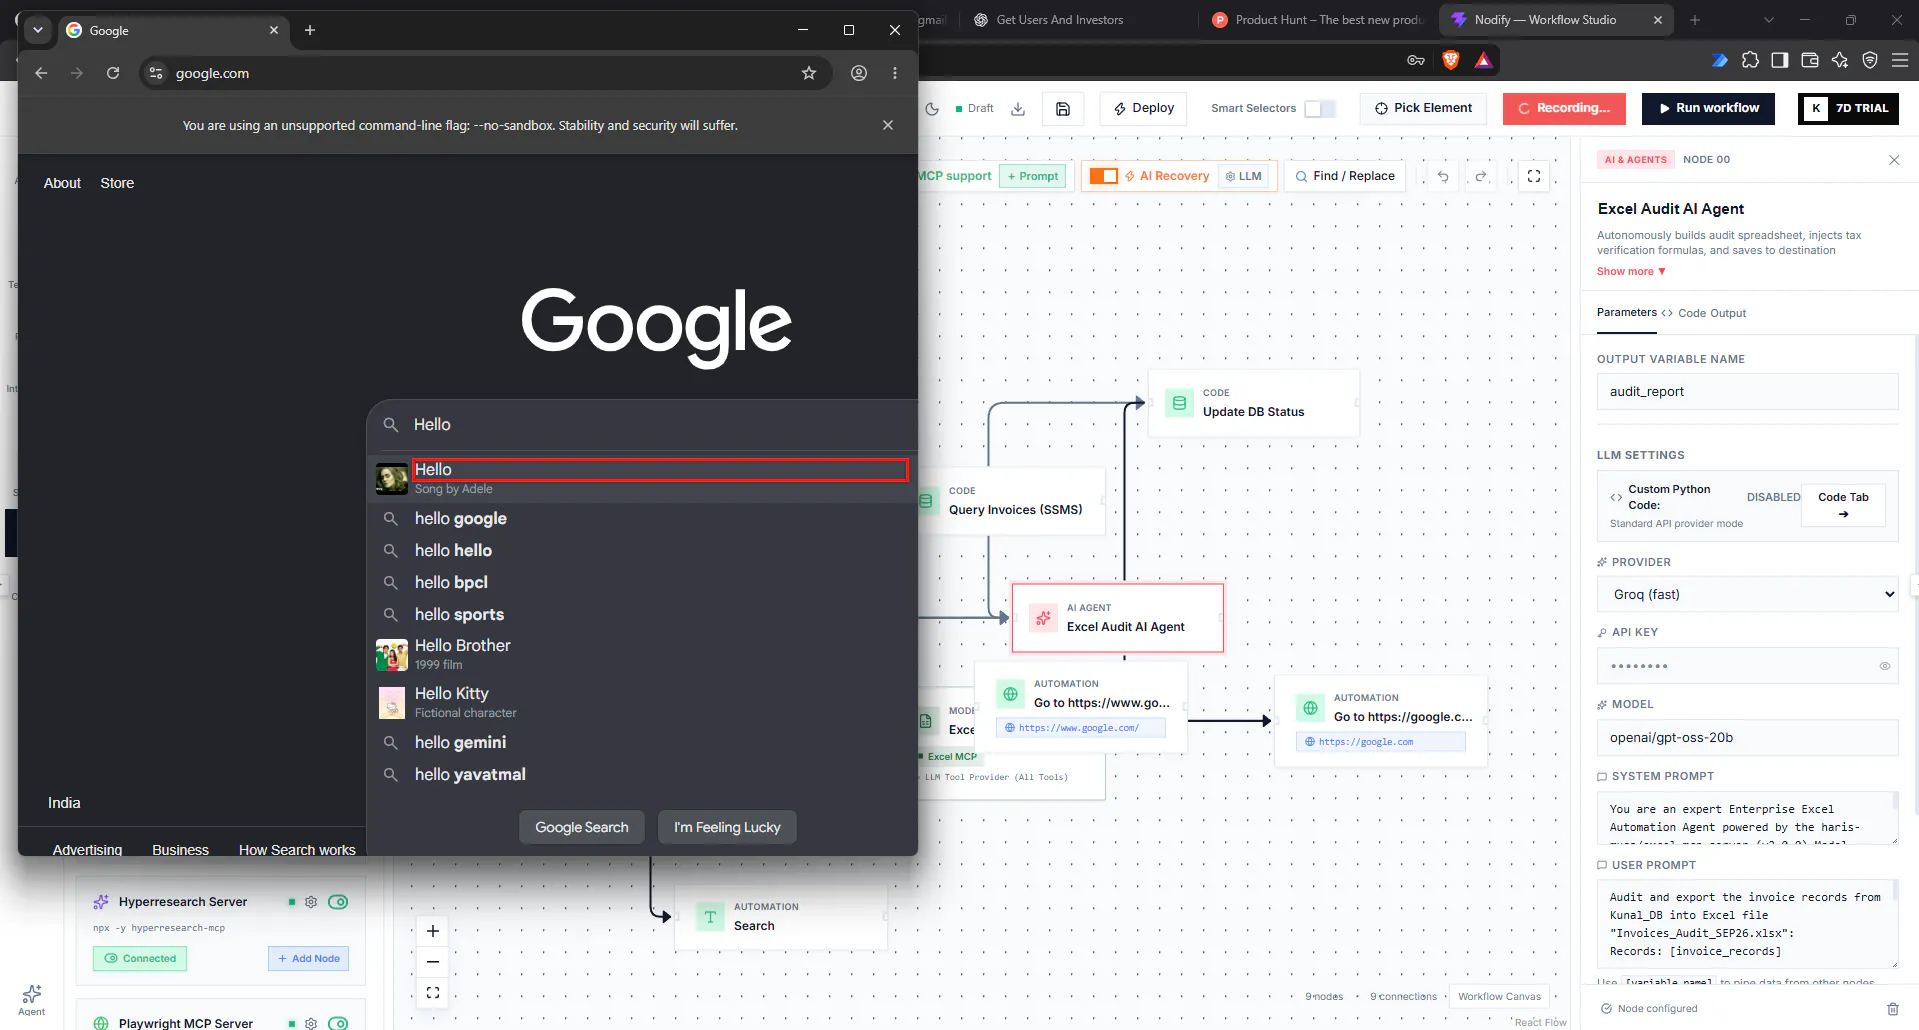Open Brave Shields lion icon

tap(1451, 60)
